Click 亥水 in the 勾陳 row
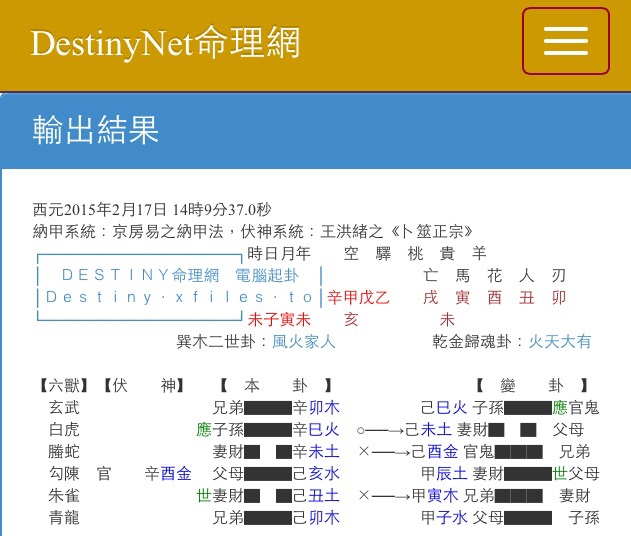 (x=324, y=473)
